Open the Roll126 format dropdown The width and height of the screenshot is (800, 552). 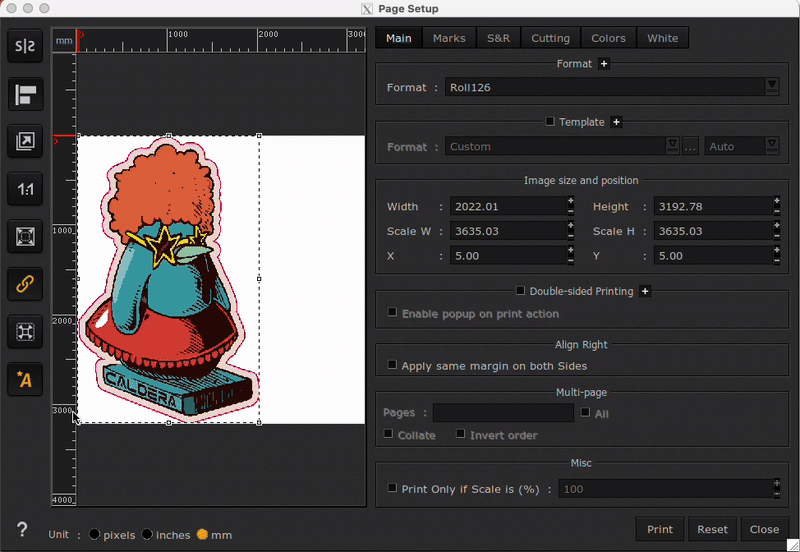(771, 87)
